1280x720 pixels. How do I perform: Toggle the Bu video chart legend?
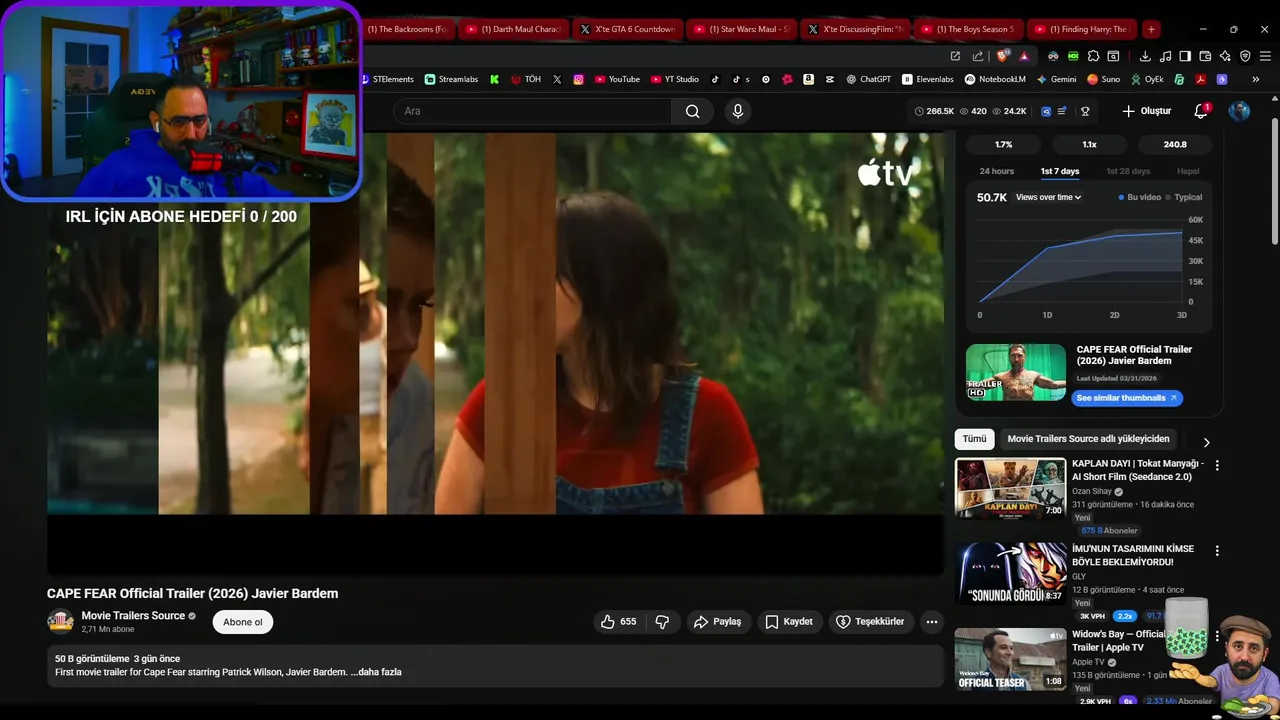(x=1140, y=198)
